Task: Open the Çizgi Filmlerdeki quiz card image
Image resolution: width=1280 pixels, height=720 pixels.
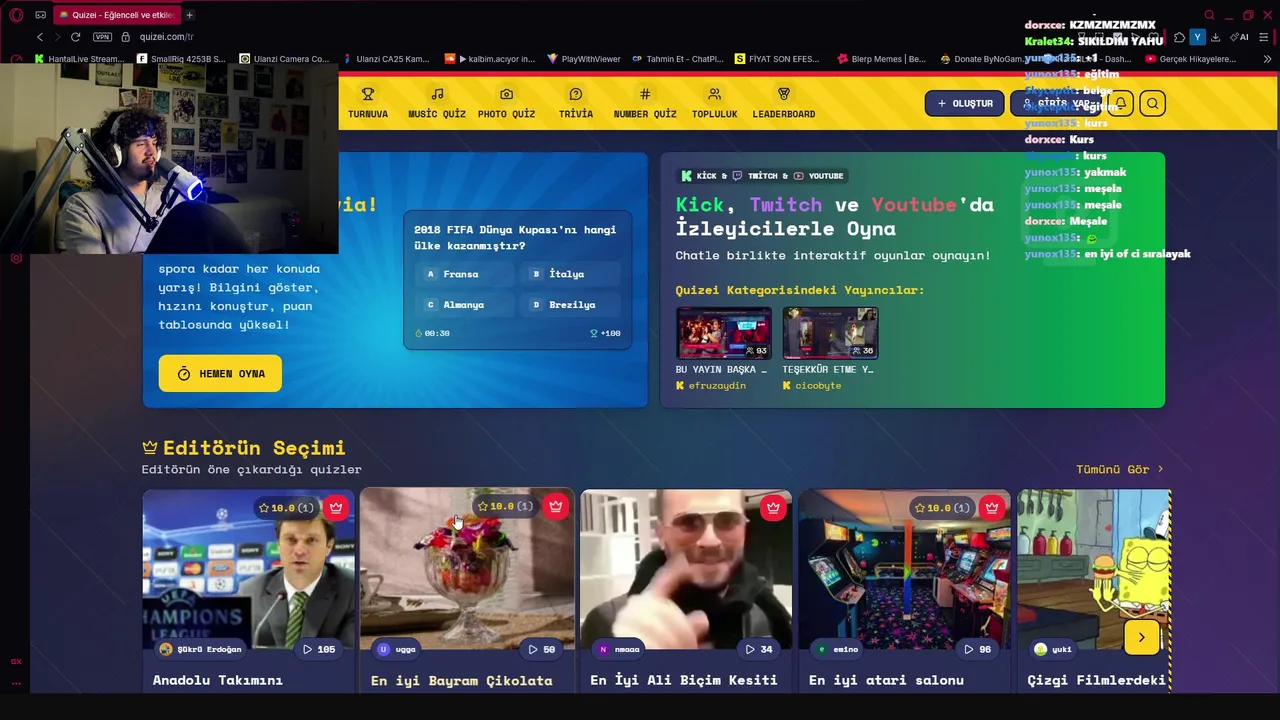Action: click(1094, 570)
